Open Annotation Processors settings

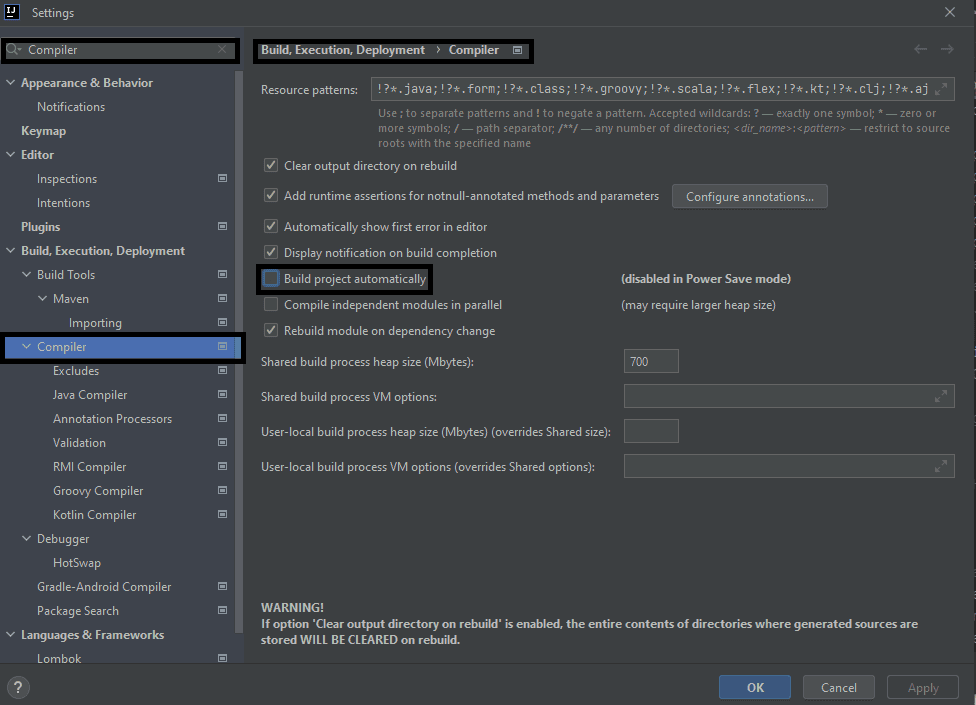pos(112,419)
